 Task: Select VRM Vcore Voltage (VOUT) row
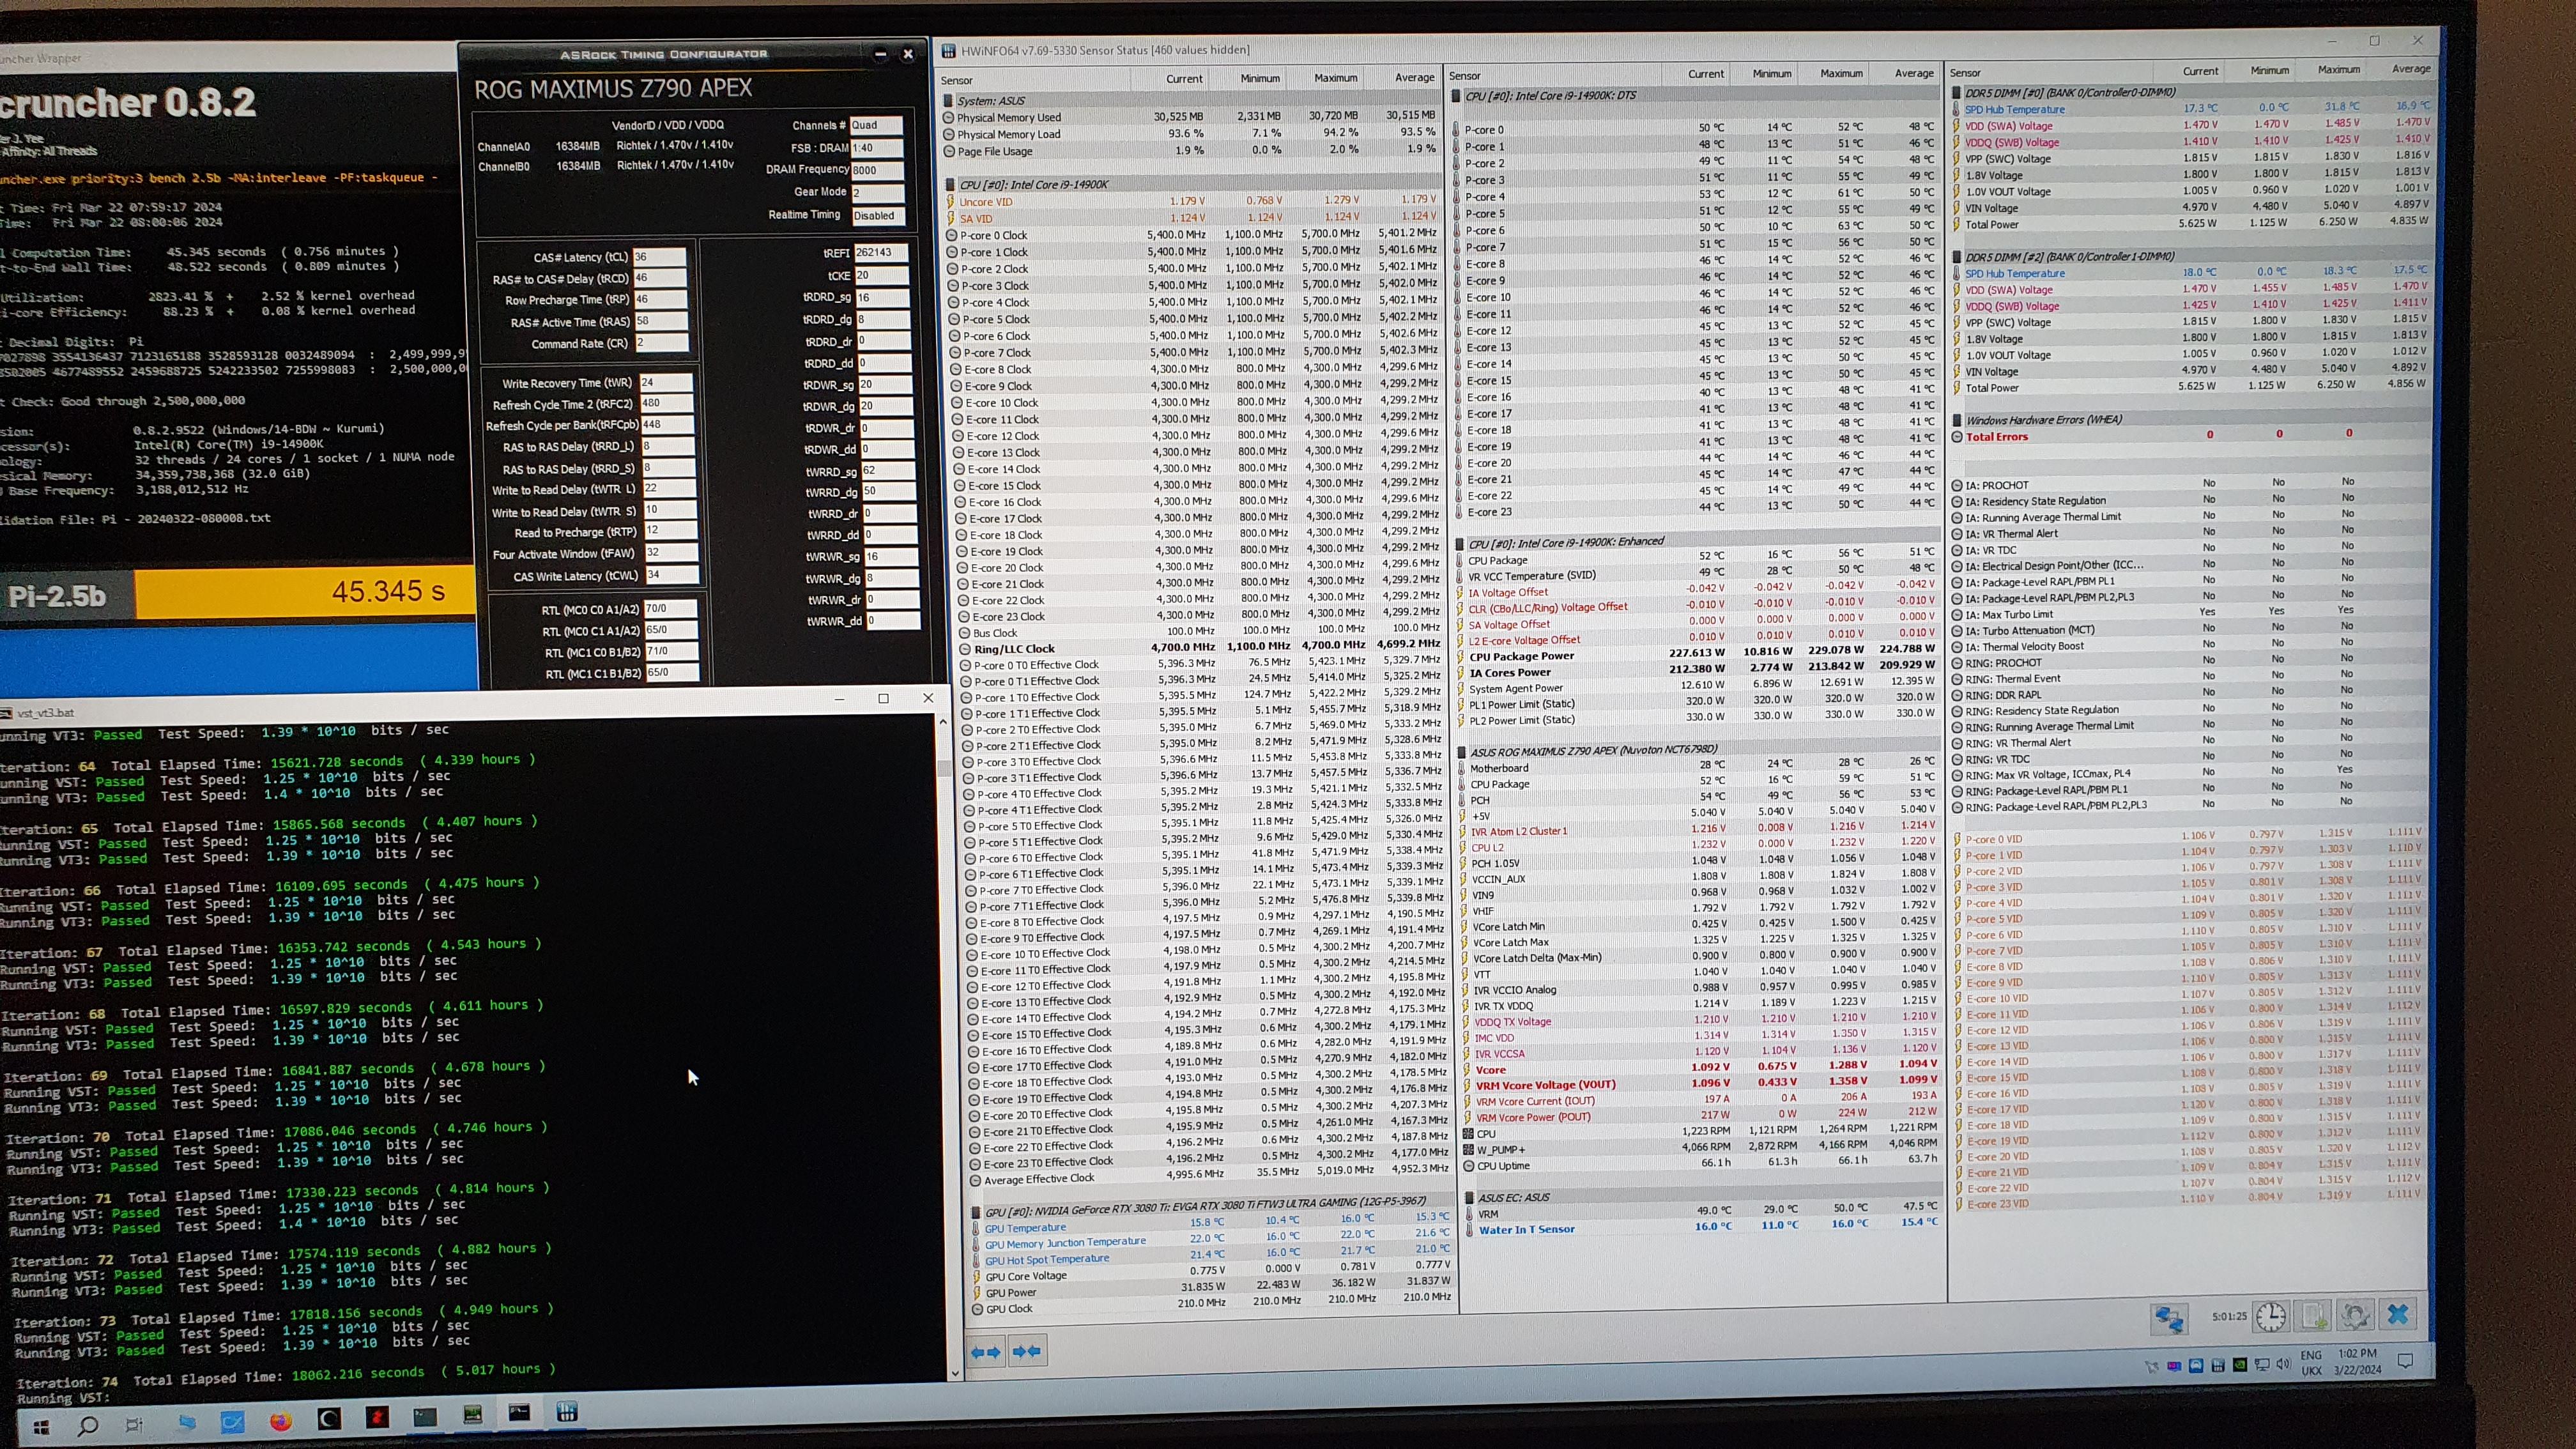(1702, 1084)
